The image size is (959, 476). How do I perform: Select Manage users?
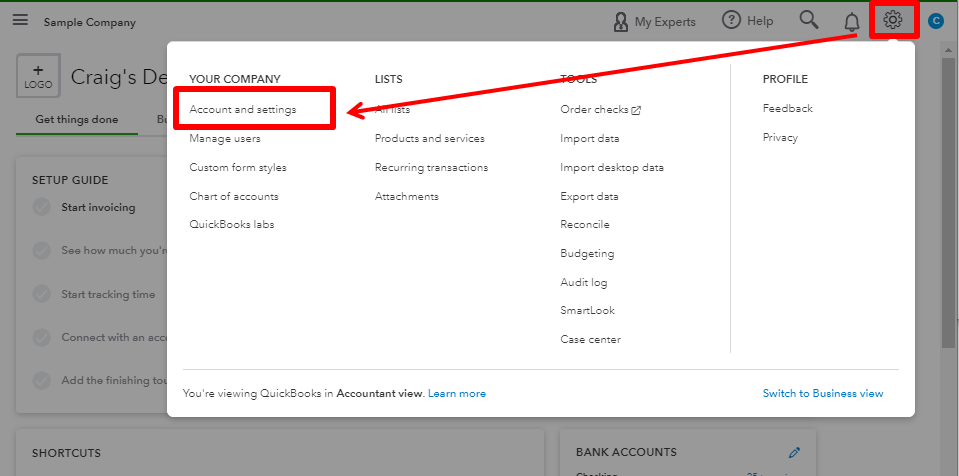click(225, 138)
